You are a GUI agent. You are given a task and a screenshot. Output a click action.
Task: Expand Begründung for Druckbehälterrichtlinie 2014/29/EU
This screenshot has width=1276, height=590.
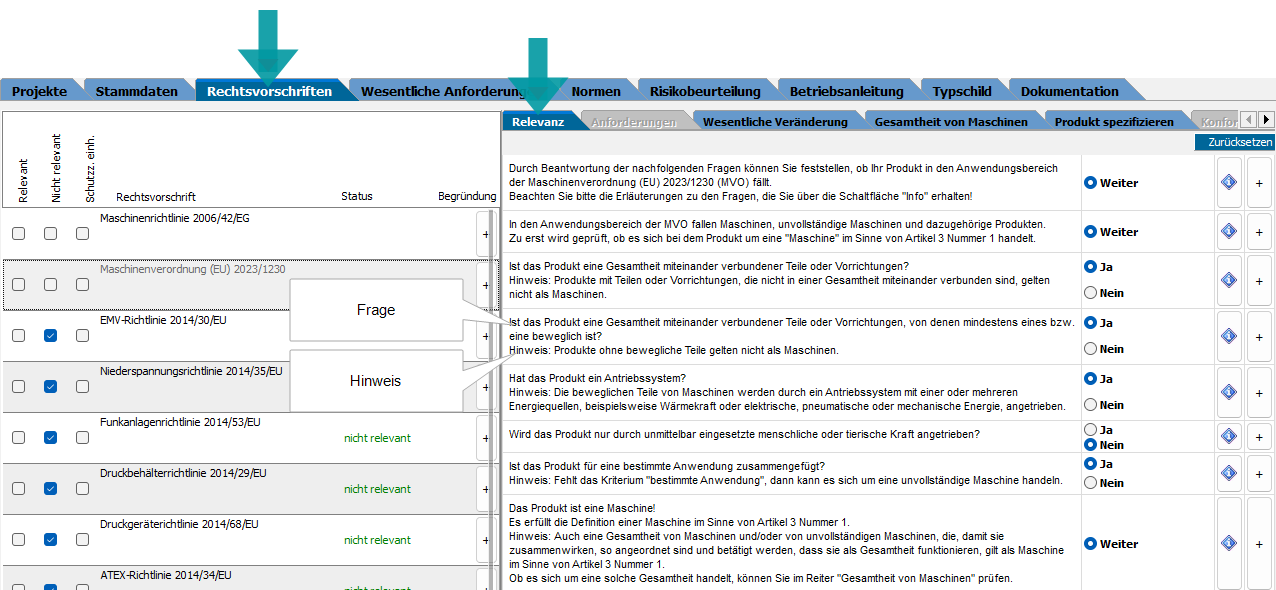(x=485, y=489)
